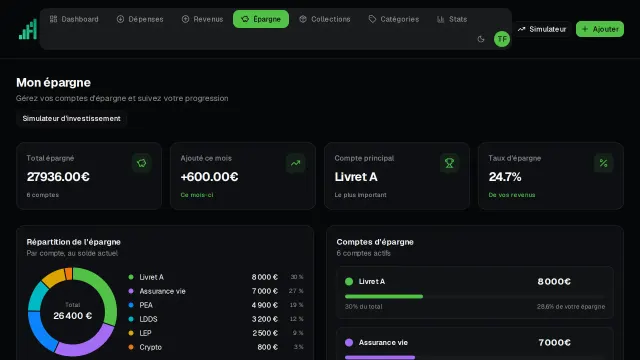This screenshot has height=360, width=640.
Task: Open the Simulateur d'investissement button
Action: [x=71, y=118]
